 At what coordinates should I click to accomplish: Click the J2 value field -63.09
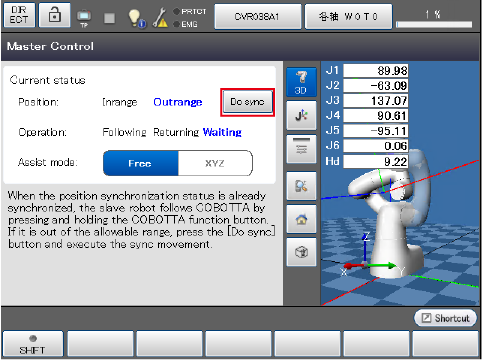coord(376,86)
